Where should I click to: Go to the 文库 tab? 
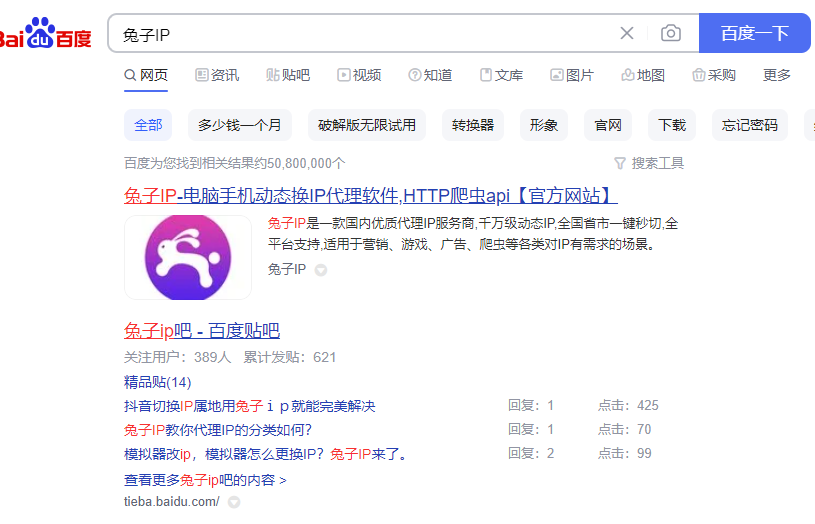[501, 75]
